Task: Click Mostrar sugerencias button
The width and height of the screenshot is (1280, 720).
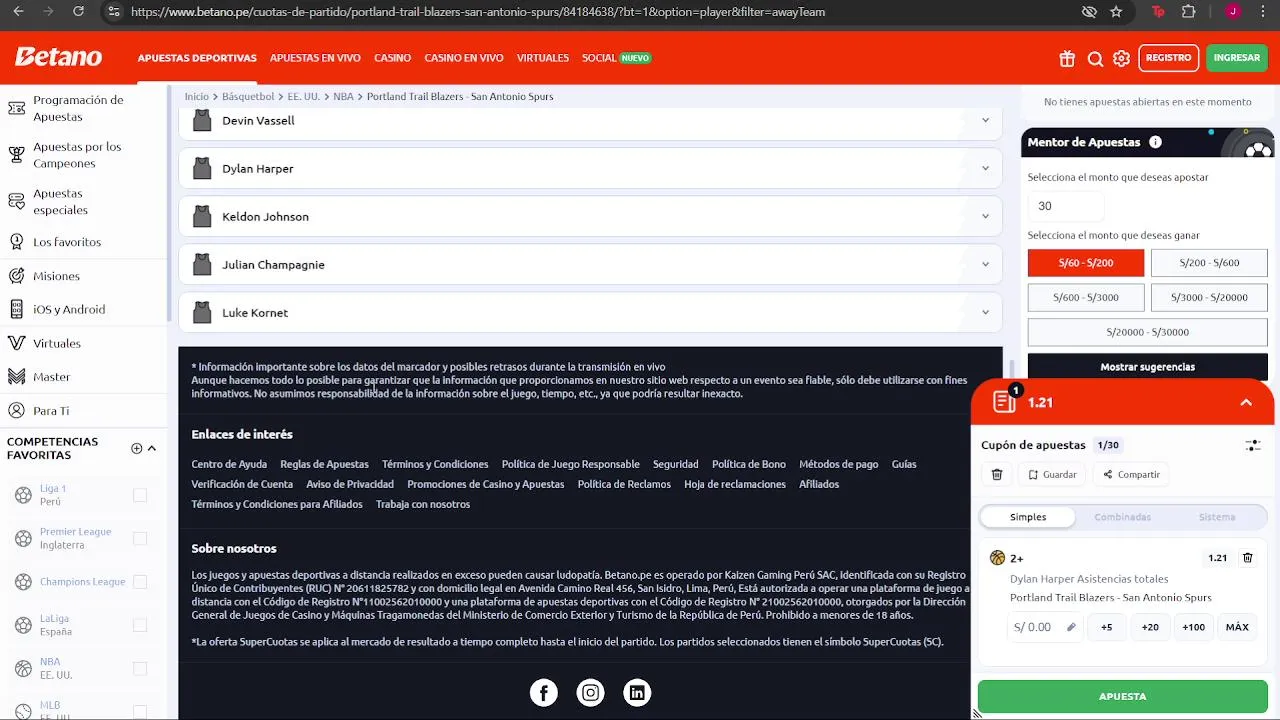Action: pos(1147,367)
